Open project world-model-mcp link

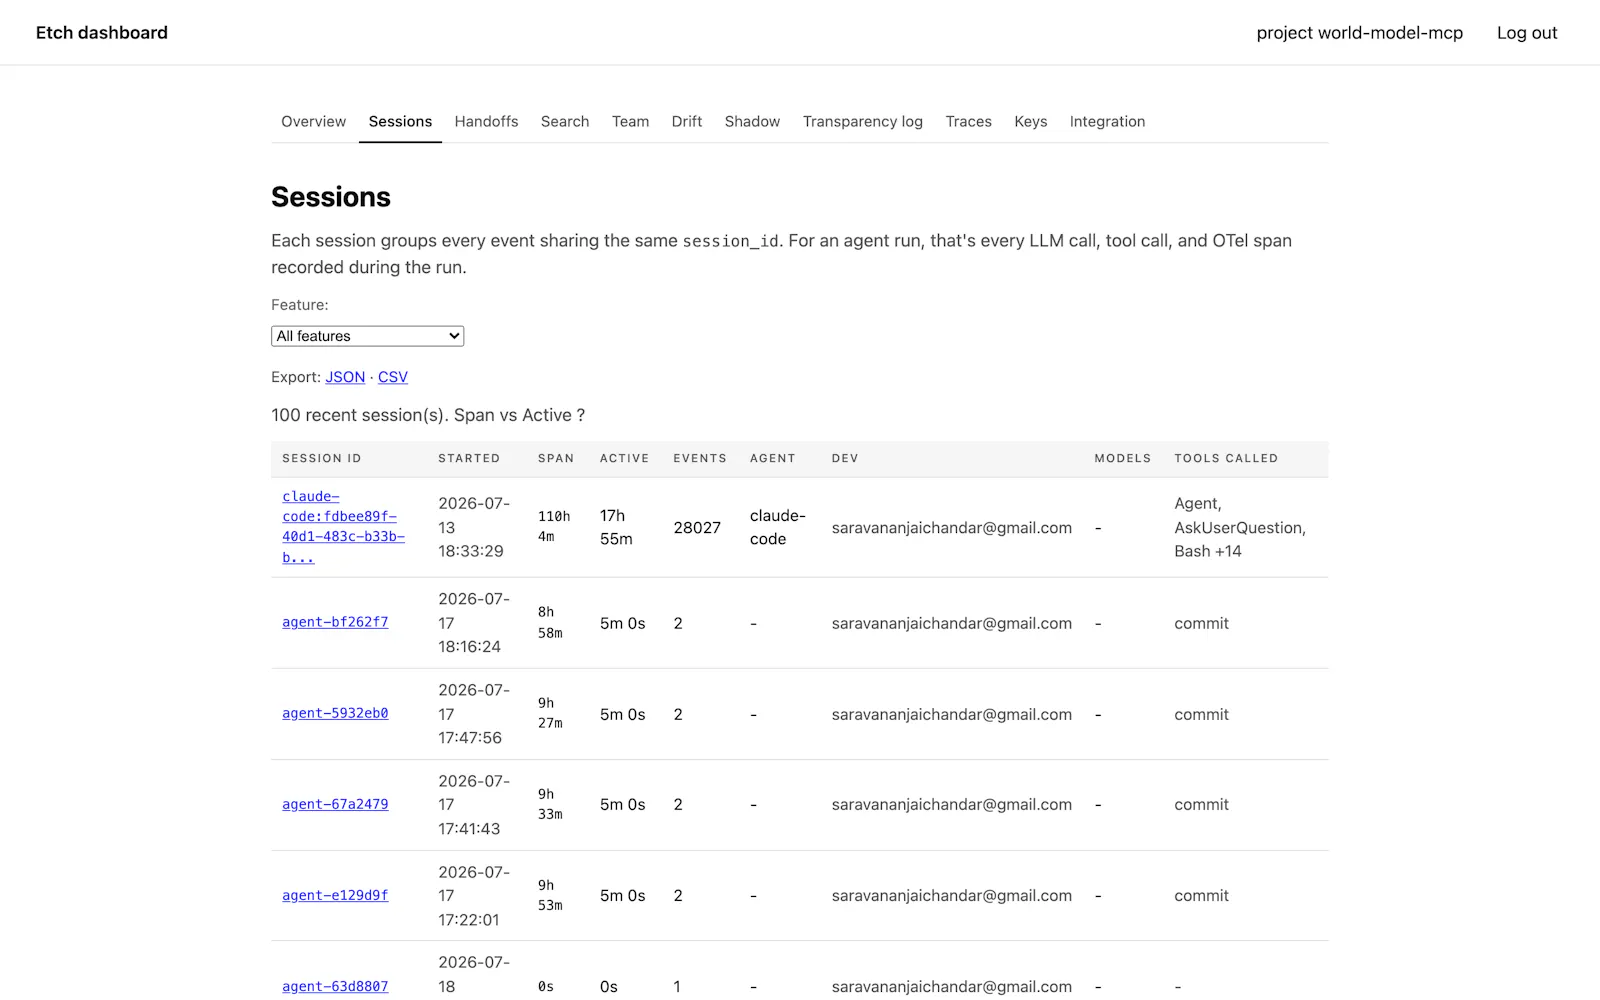(1359, 33)
